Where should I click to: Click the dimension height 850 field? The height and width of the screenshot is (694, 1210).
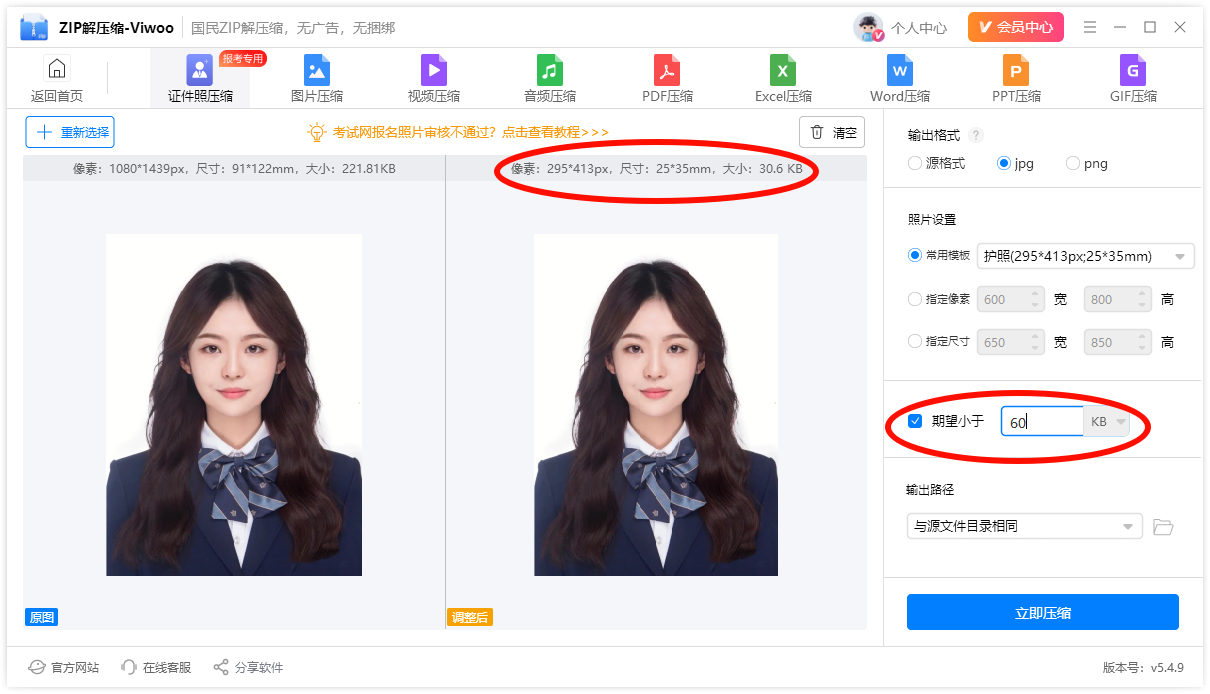pyautogui.click(x=1110, y=342)
